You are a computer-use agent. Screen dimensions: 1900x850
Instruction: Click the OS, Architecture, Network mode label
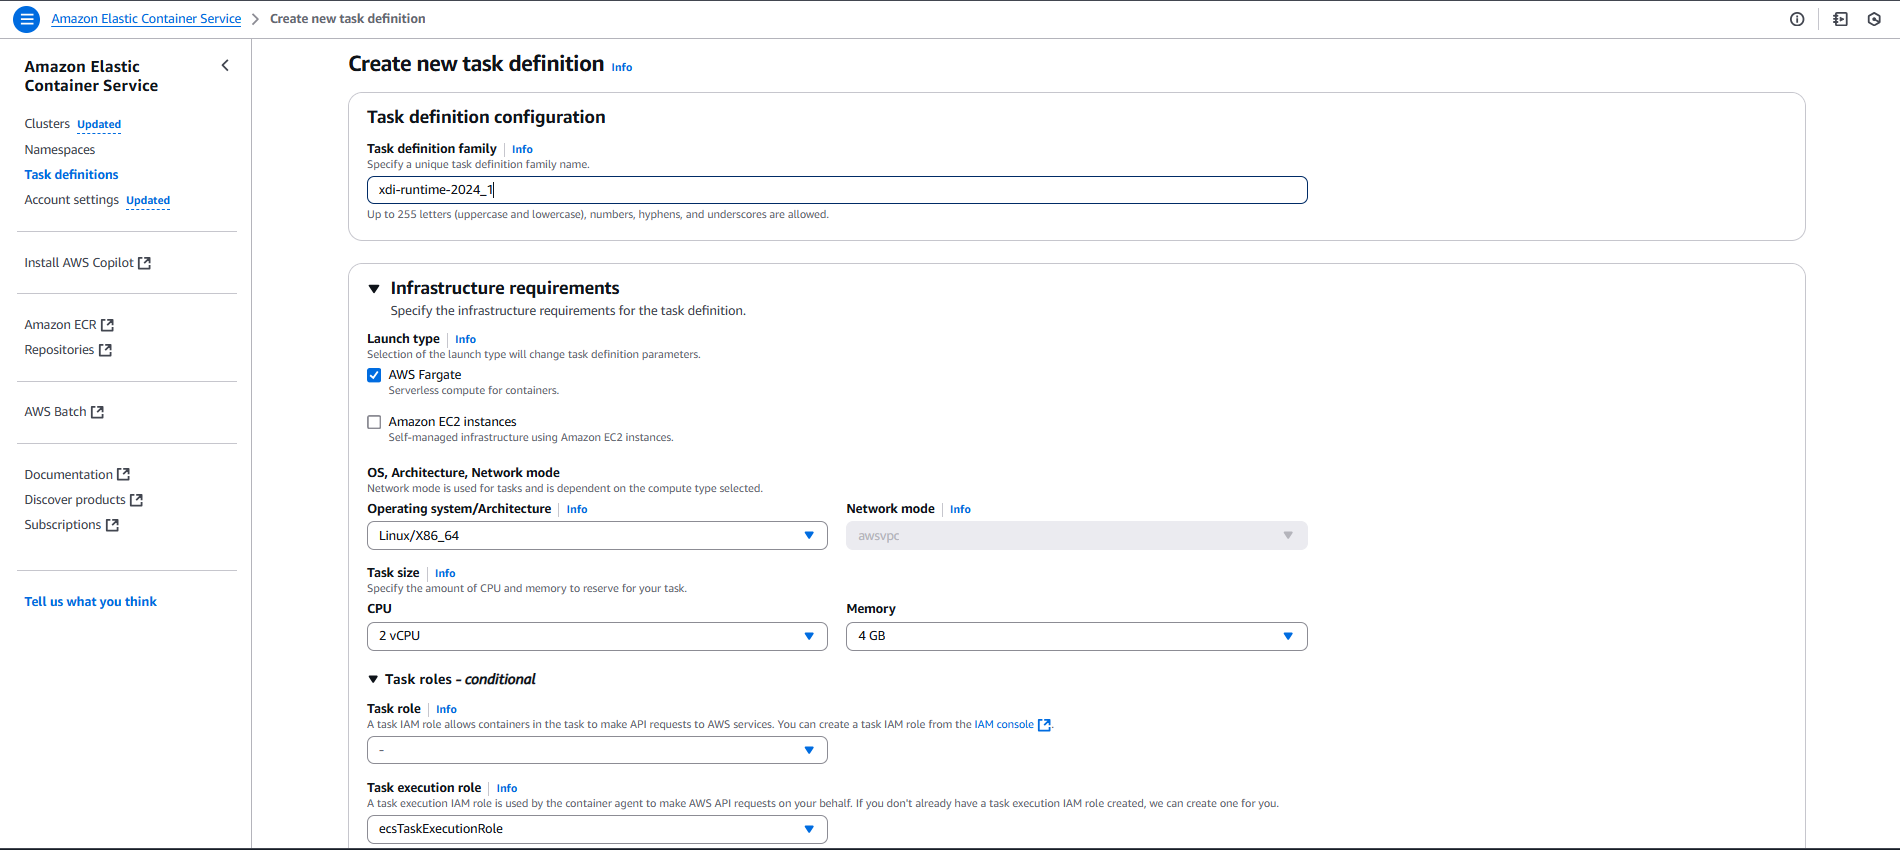click(x=463, y=473)
